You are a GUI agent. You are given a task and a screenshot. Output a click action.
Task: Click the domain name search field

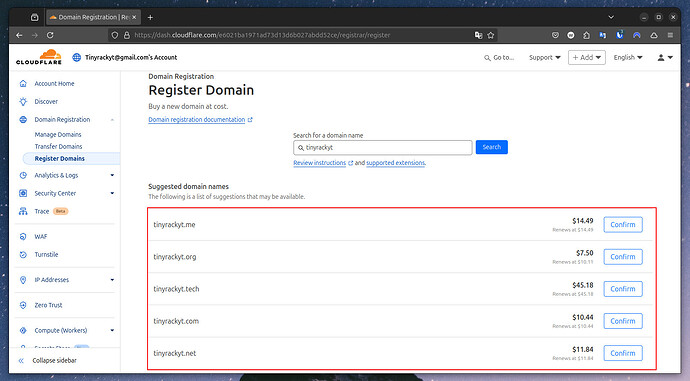pos(383,148)
